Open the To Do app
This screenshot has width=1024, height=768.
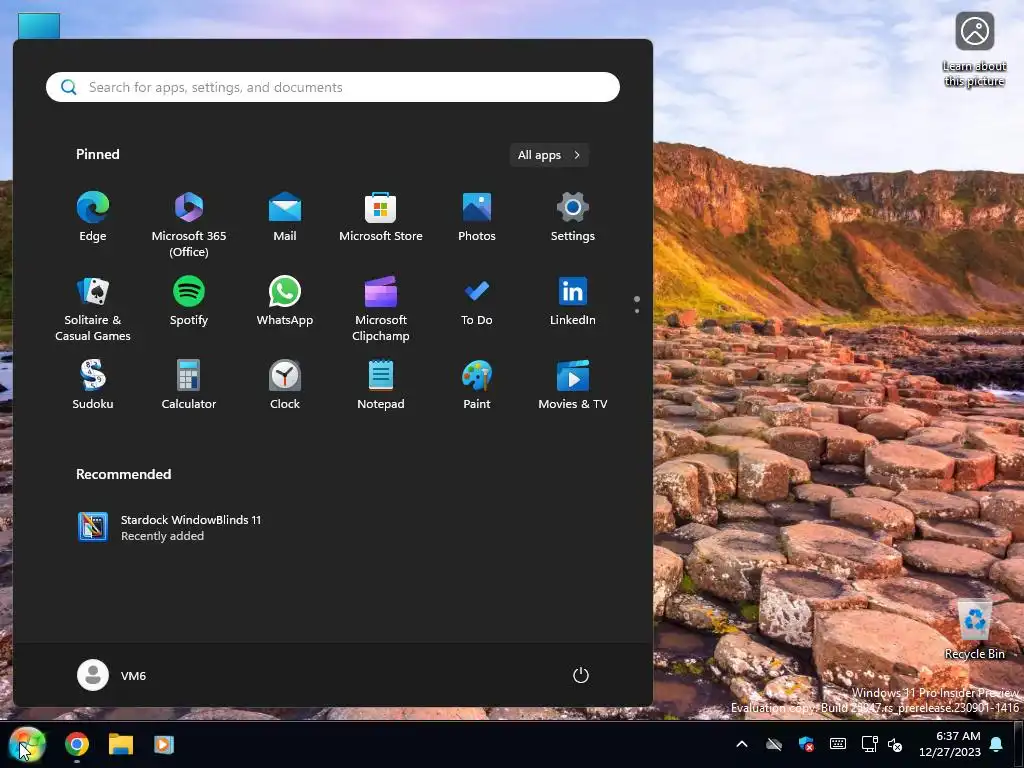pyautogui.click(x=477, y=301)
